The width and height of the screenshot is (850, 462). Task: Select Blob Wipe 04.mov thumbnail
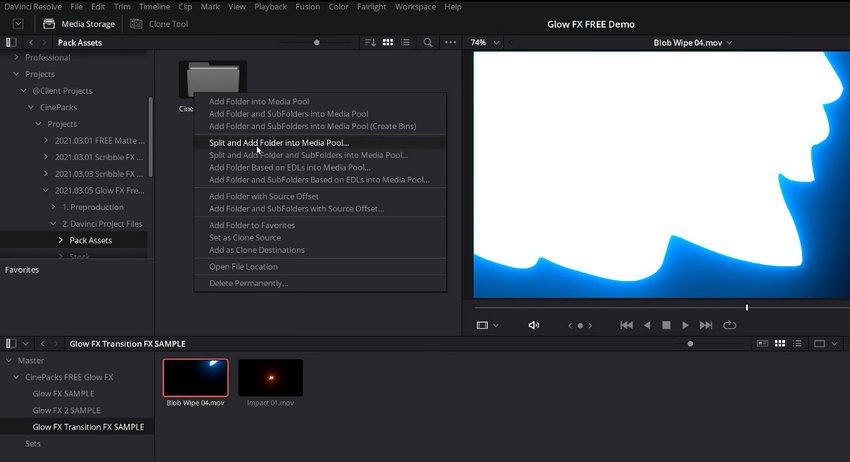pyautogui.click(x=196, y=377)
